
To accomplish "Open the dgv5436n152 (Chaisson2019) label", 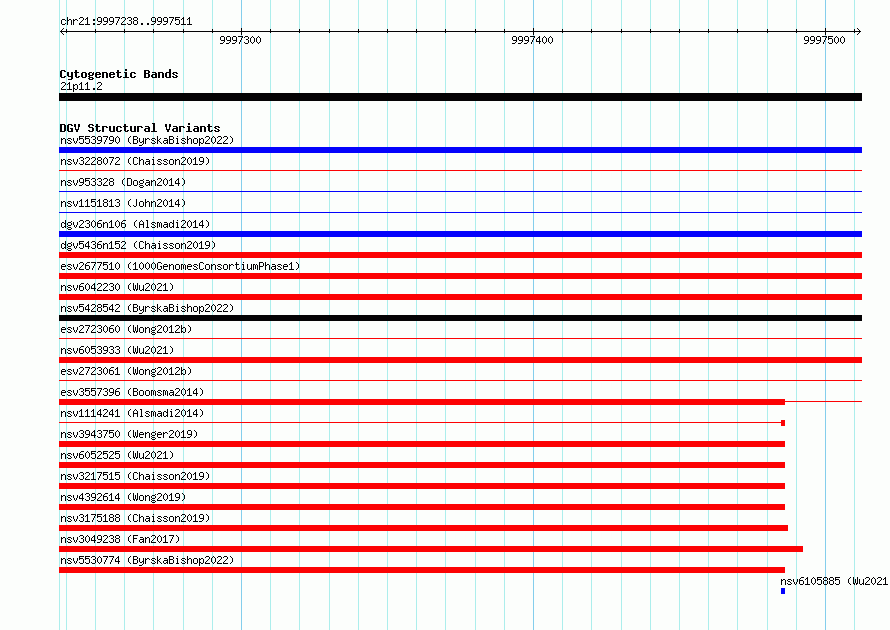I will tap(138, 245).
